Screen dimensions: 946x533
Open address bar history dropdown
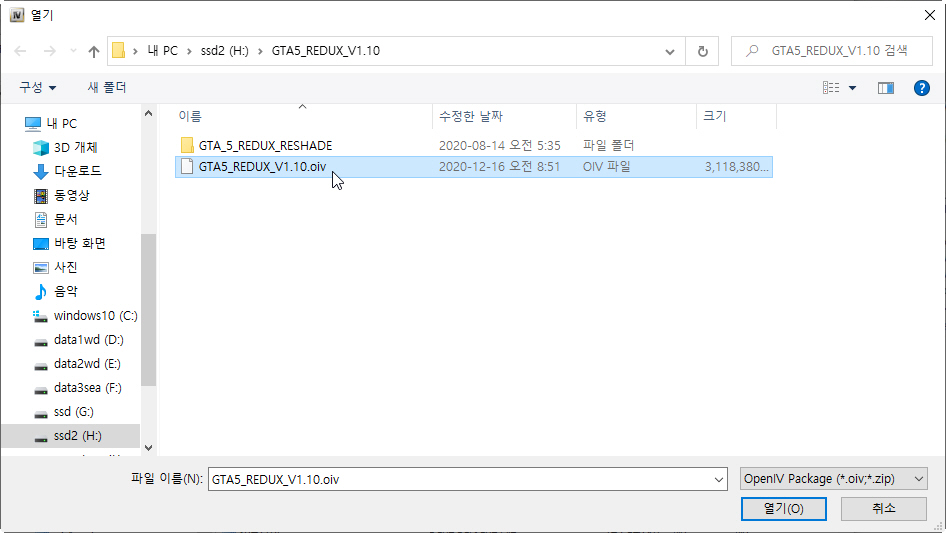coord(670,51)
